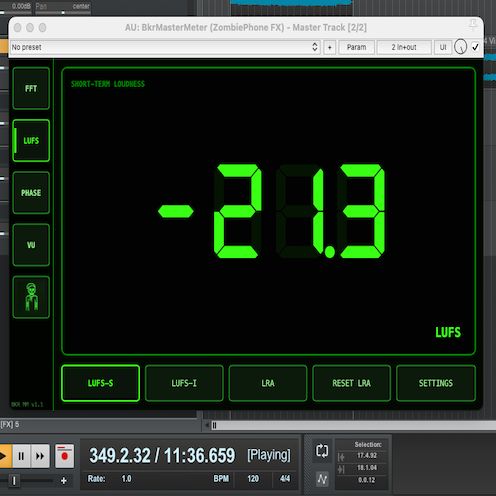Click the playback position time display
Viewport: 496px width, 496px height.
pos(162,455)
